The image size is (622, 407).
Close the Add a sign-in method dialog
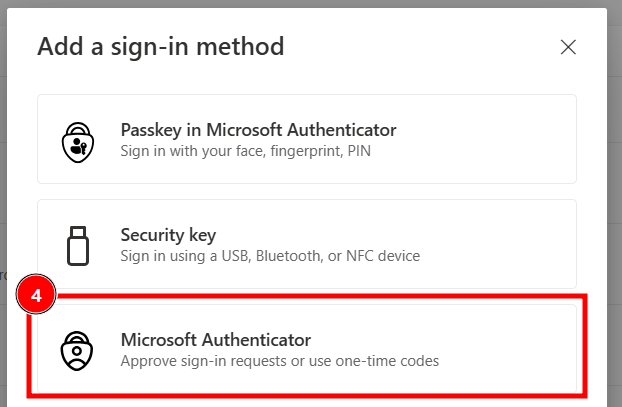click(568, 47)
